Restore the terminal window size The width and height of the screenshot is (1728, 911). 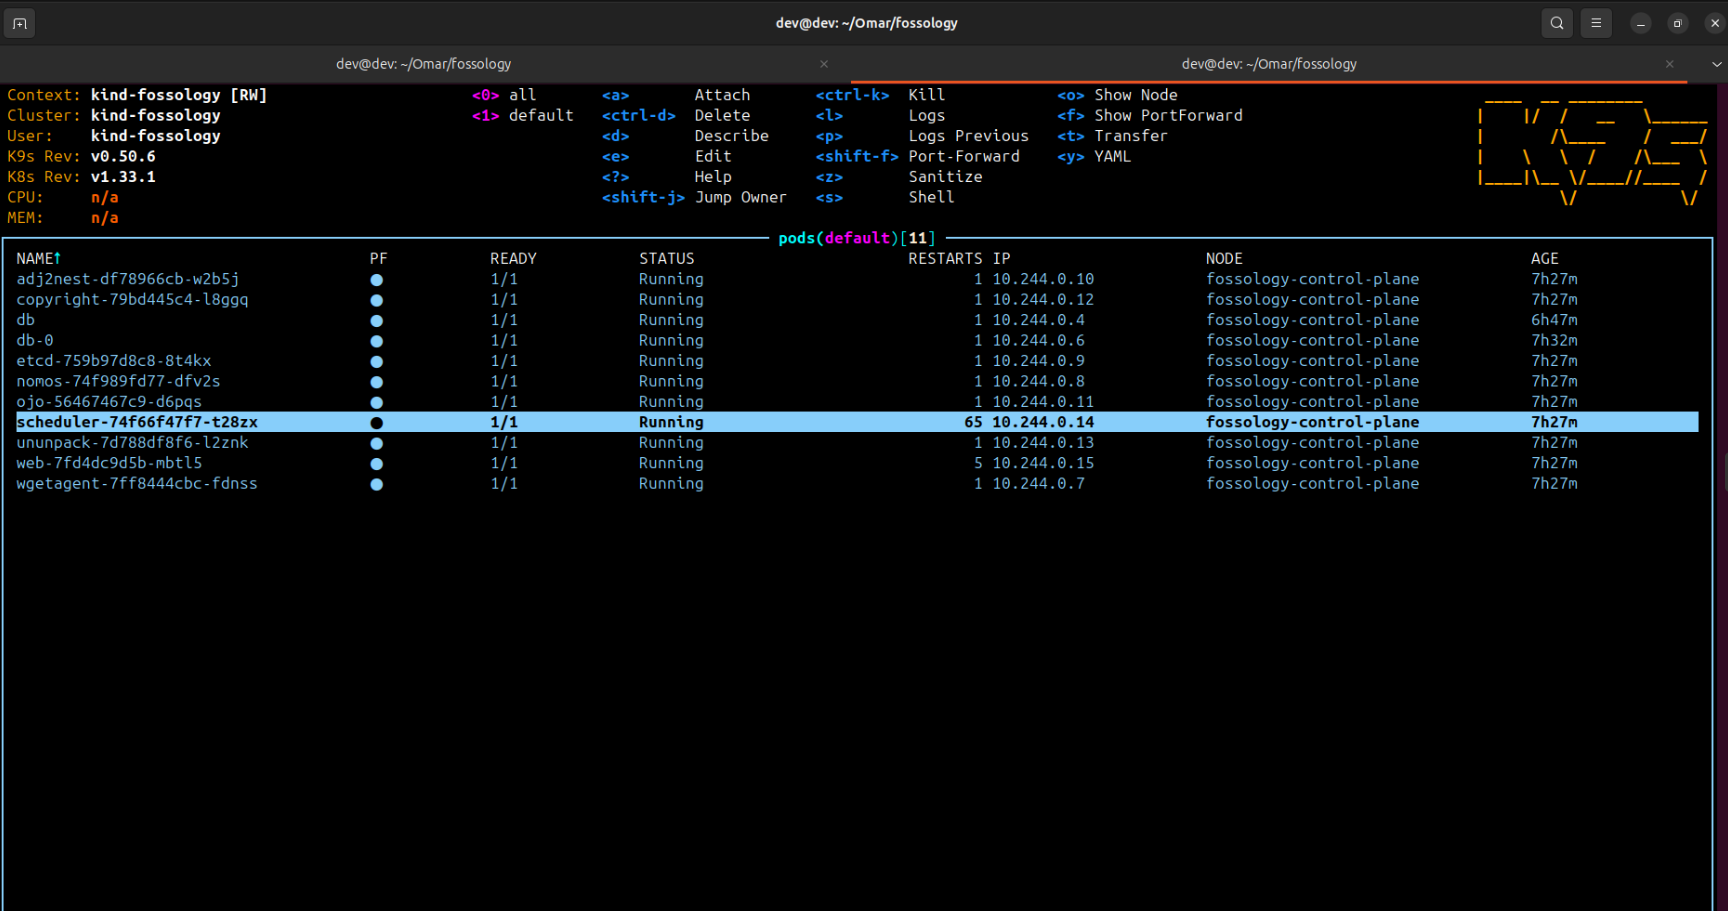(x=1678, y=23)
